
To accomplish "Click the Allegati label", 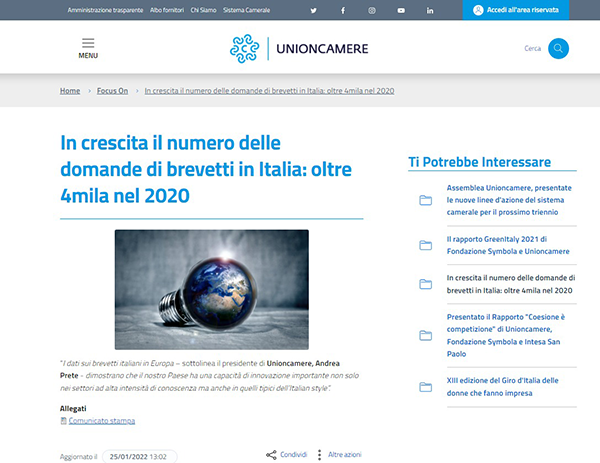I will [73, 409].
